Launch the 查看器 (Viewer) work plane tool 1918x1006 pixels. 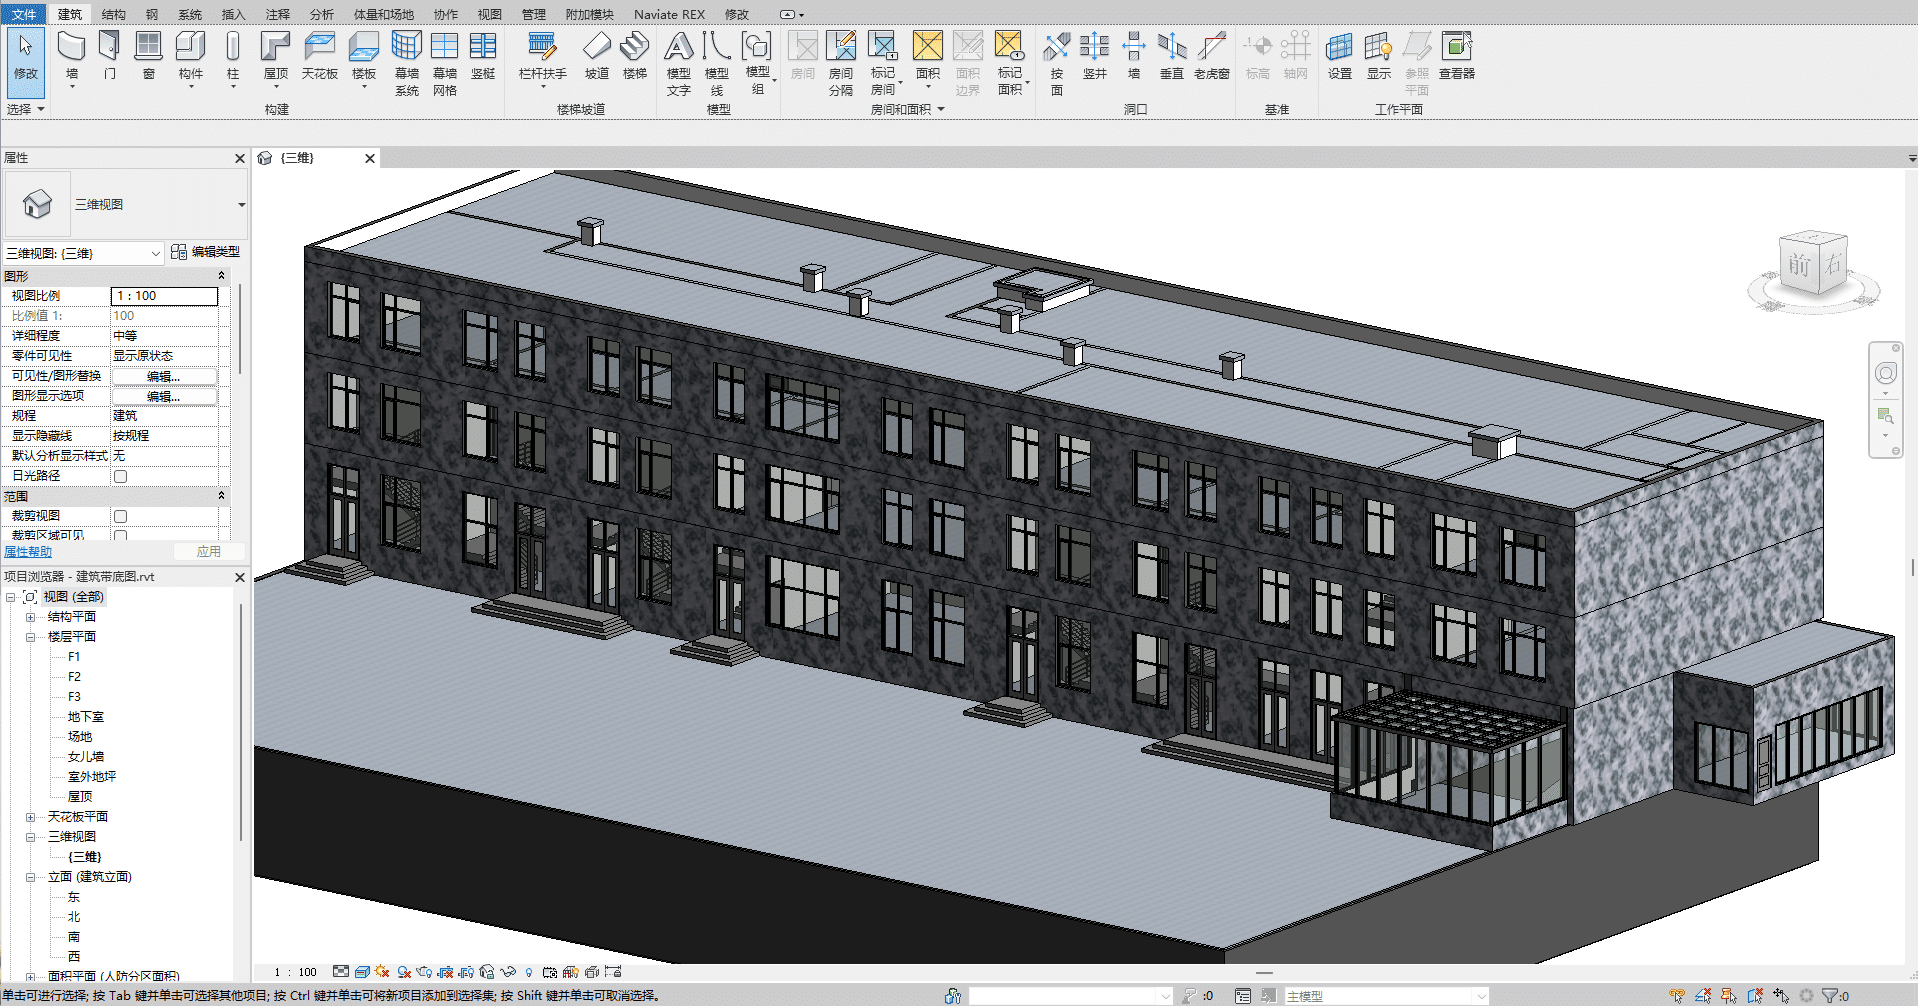click(1456, 48)
